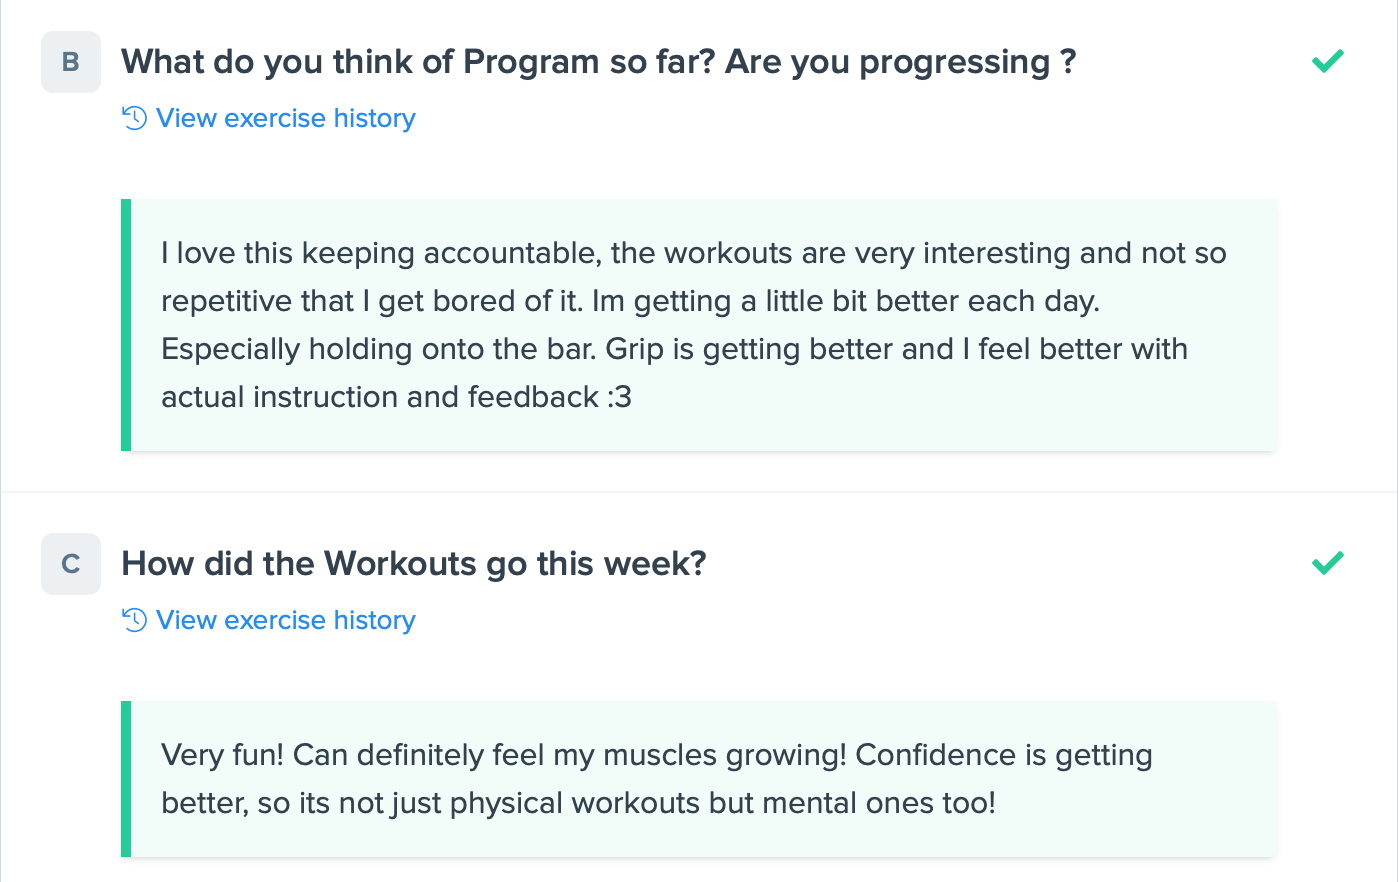Click the answer box starting 'Very fun!'
1398x882 pixels.
699,779
